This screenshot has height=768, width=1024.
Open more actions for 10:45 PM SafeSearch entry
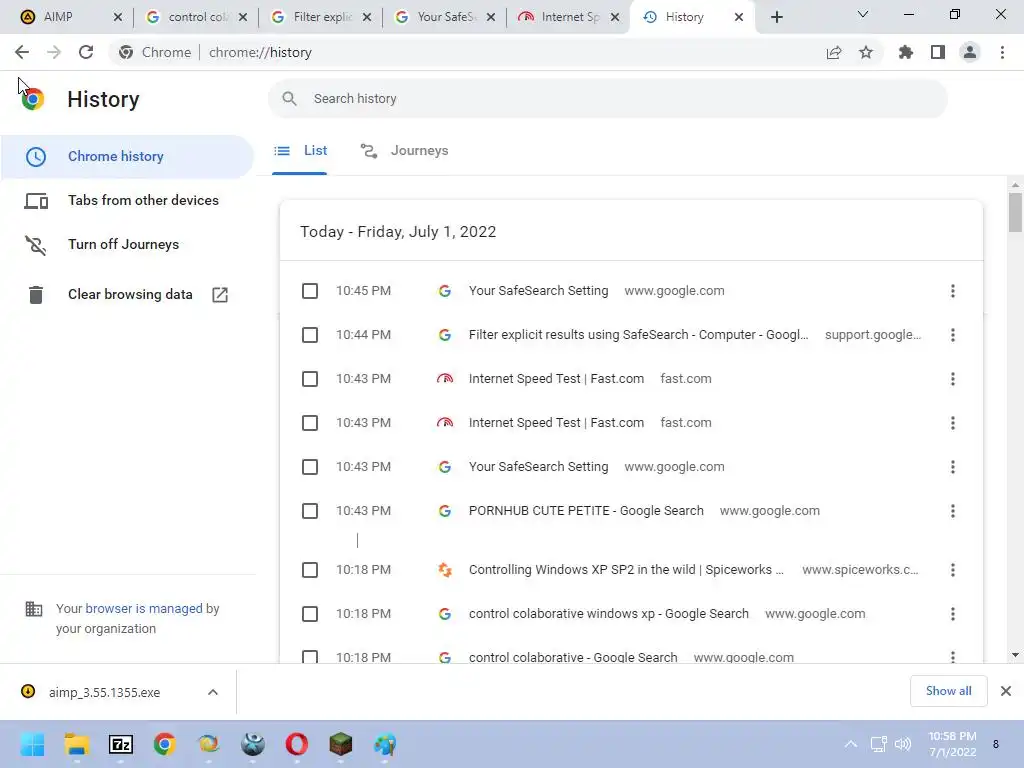(x=953, y=291)
